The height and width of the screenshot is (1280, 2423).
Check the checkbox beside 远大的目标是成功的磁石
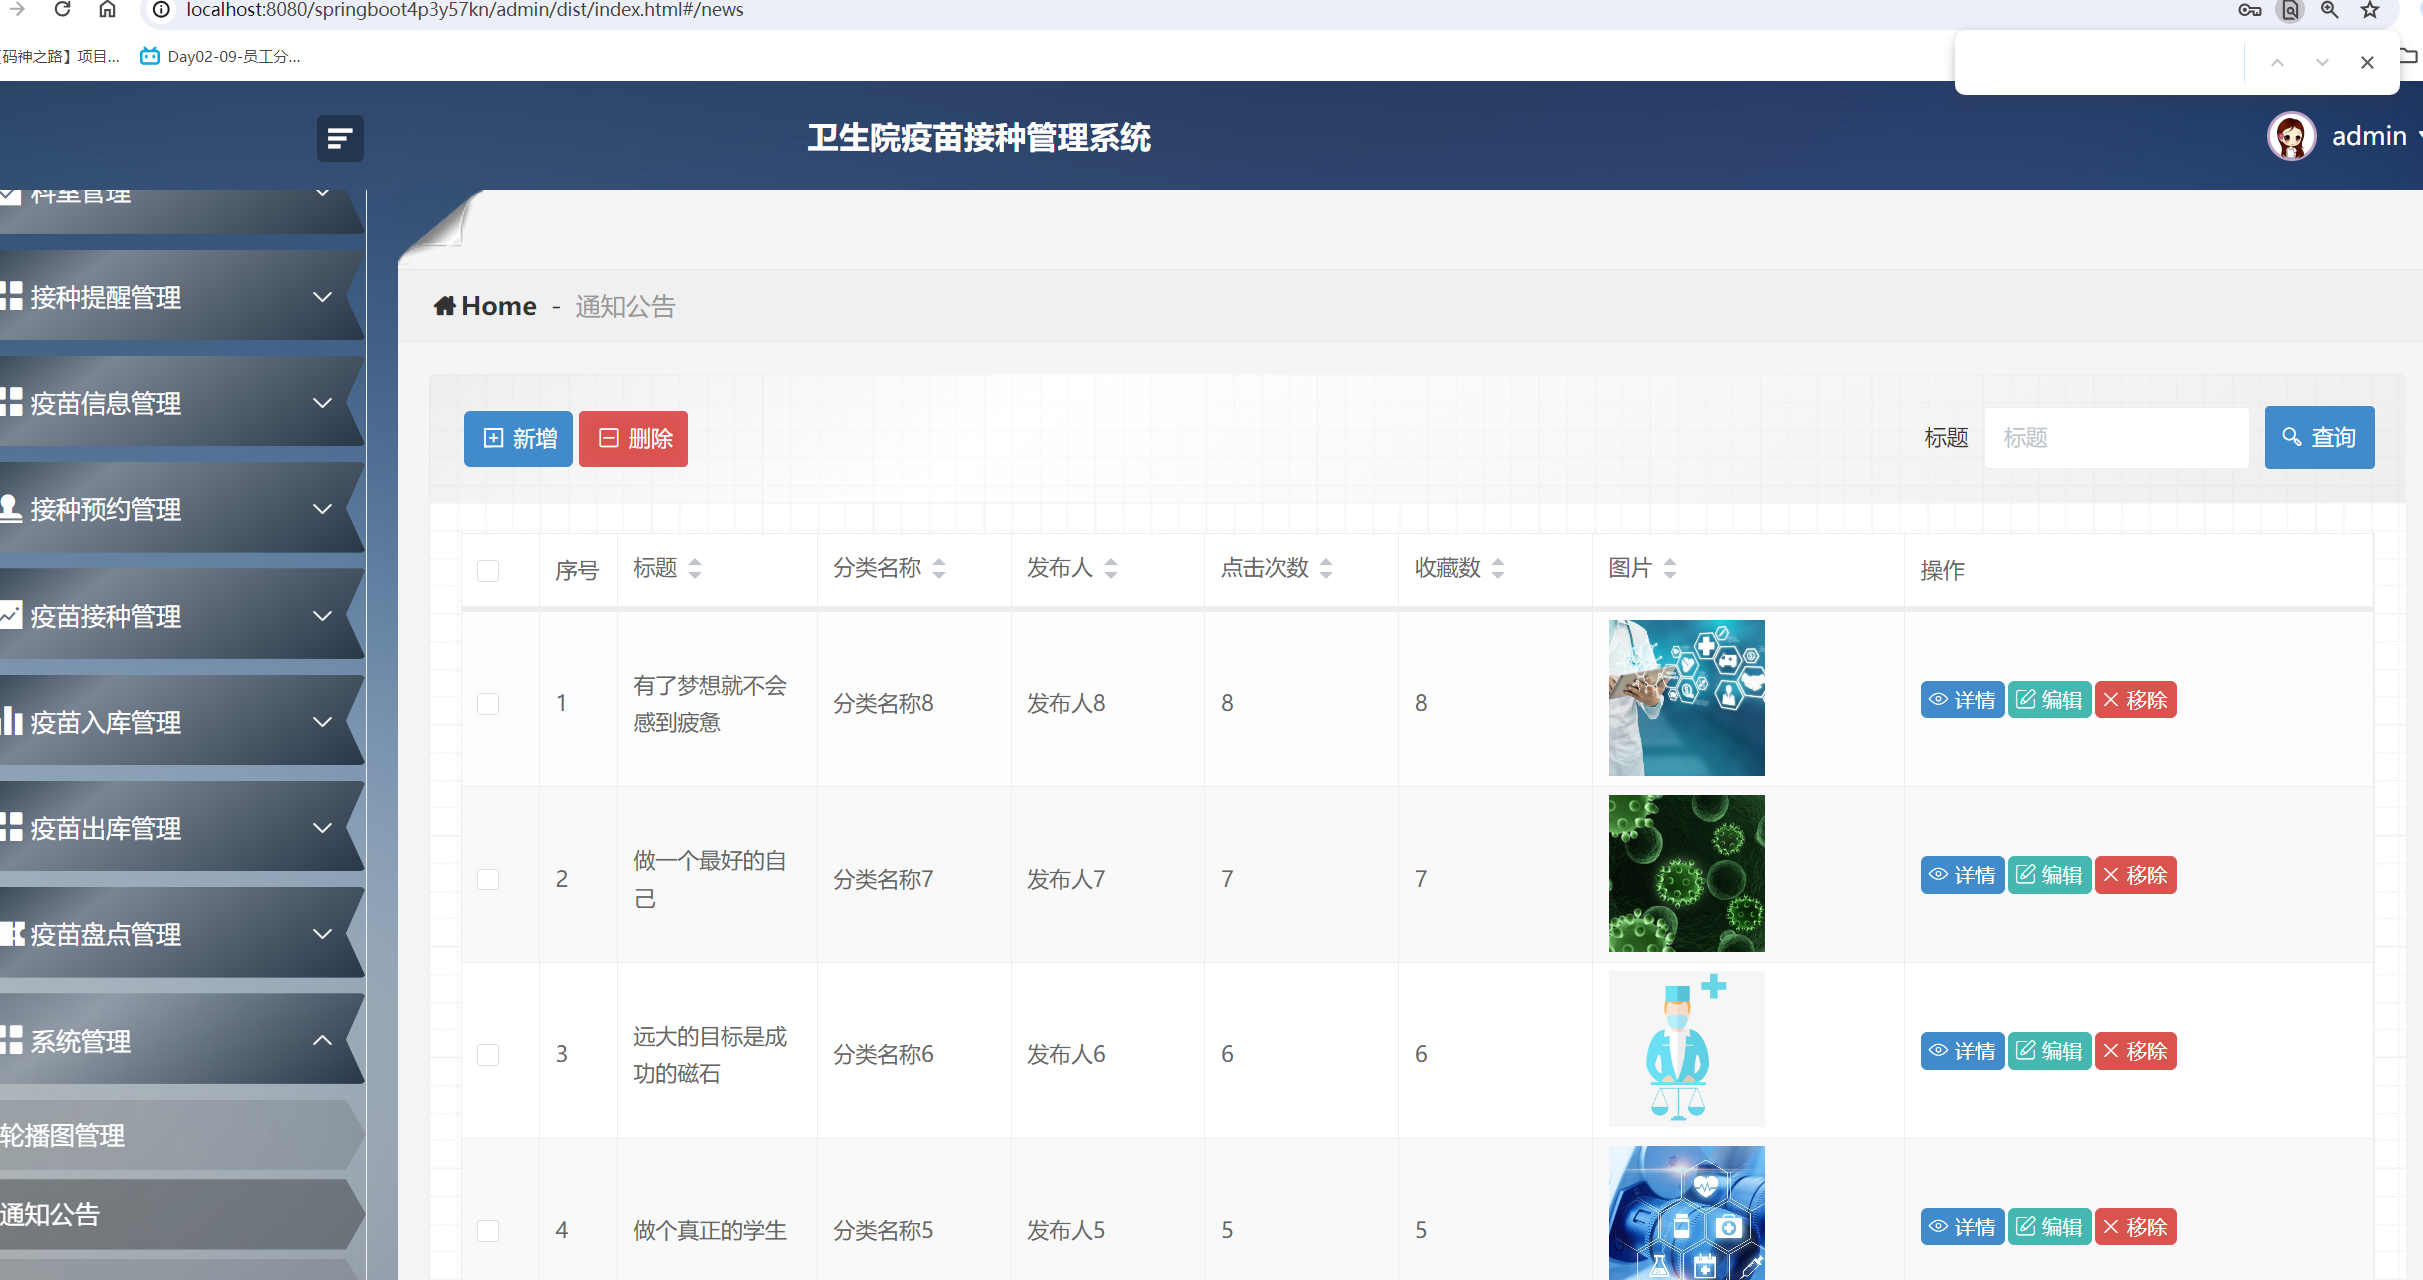[x=488, y=1054]
